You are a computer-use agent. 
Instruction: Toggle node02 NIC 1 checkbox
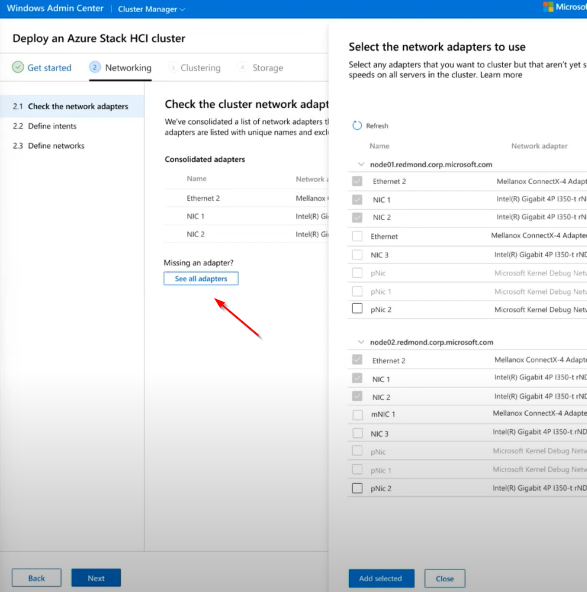point(357,378)
